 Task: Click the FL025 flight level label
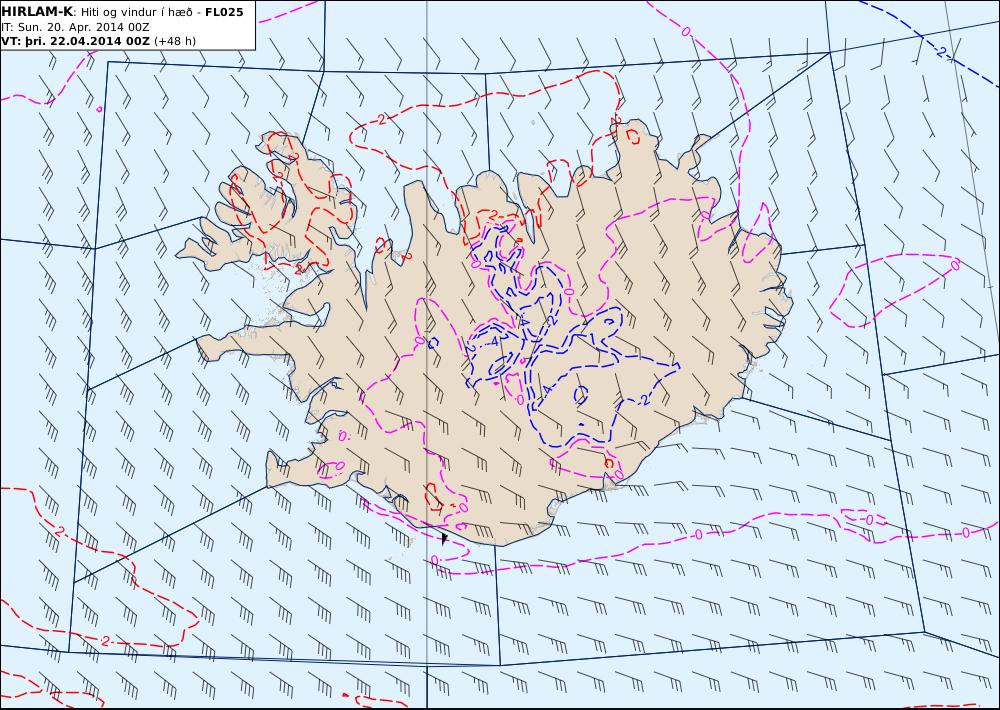point(224,12)
